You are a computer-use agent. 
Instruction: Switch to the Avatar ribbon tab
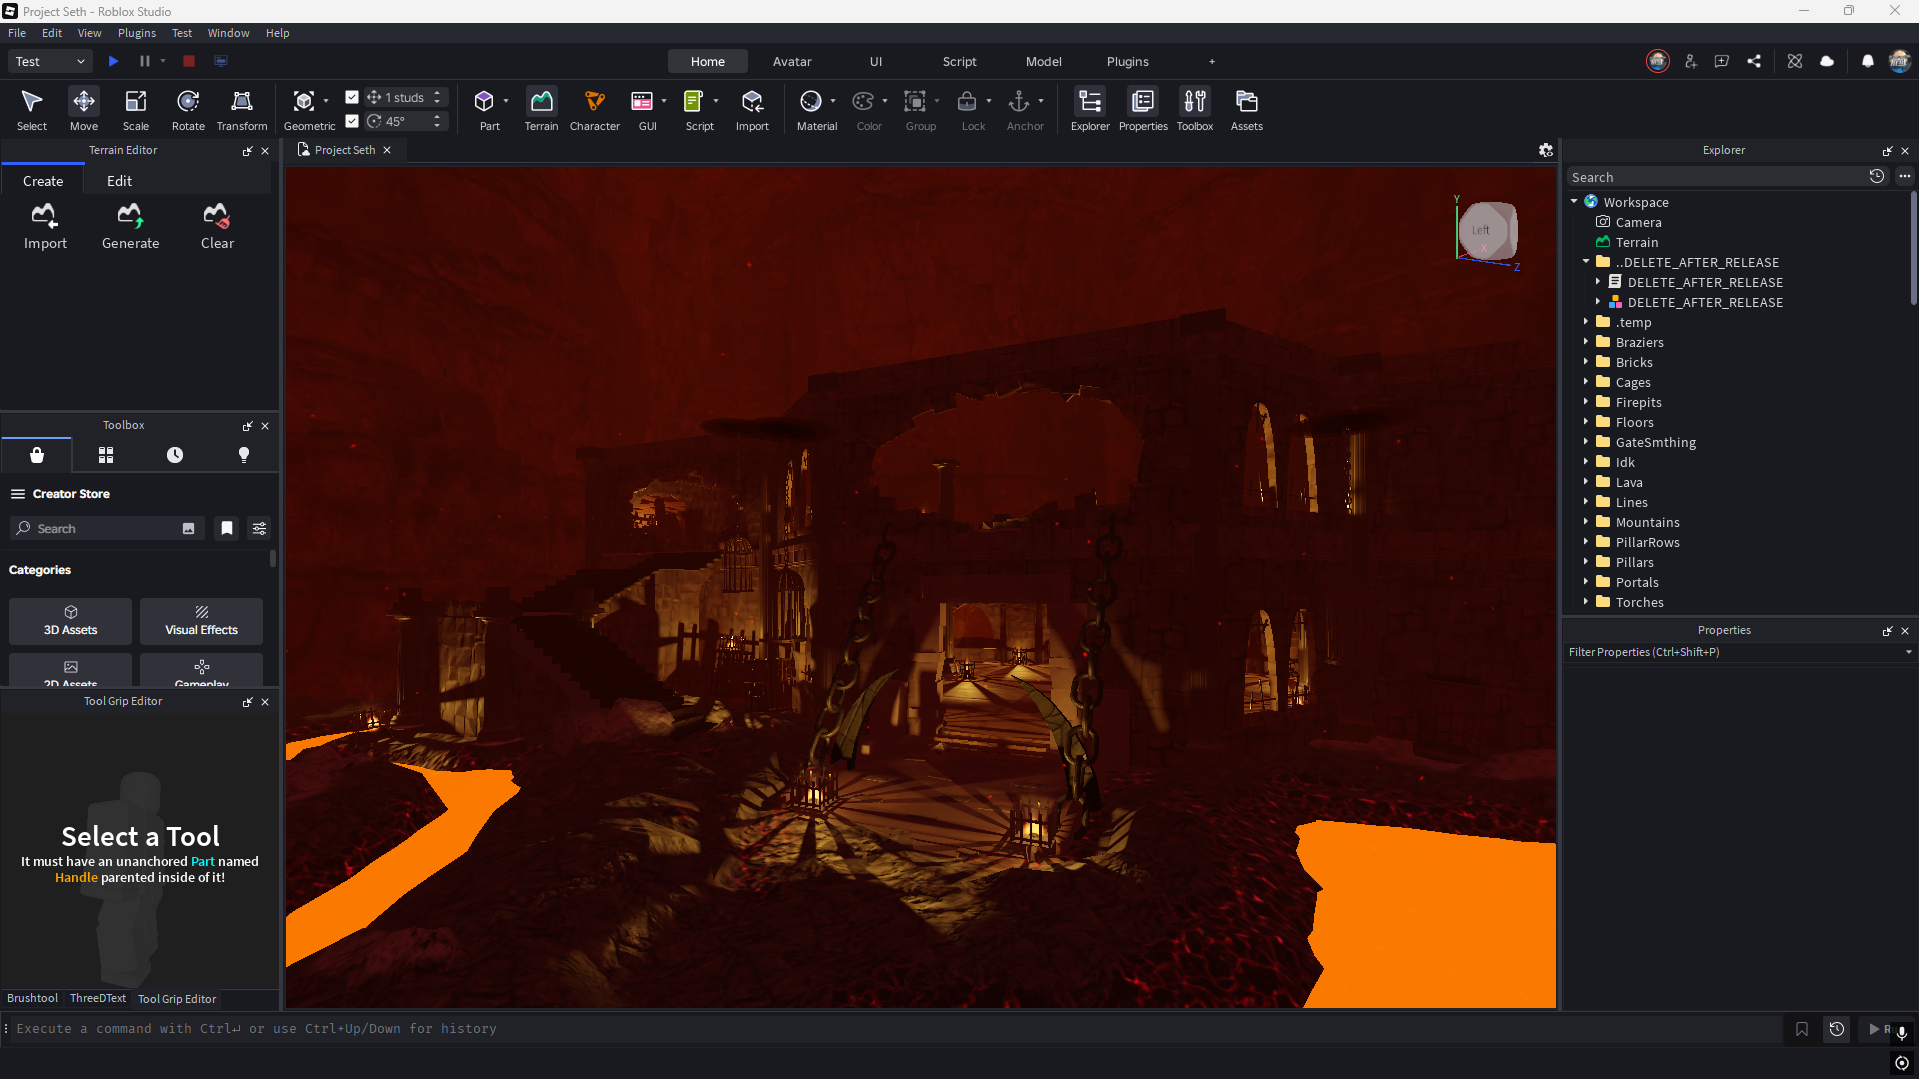pos(792,61)
